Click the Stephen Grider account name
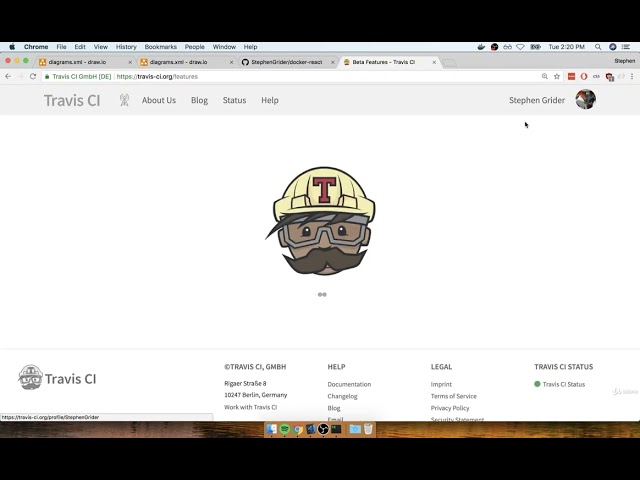The width and height of the screenshot is (640, 480). coord(537,100)
